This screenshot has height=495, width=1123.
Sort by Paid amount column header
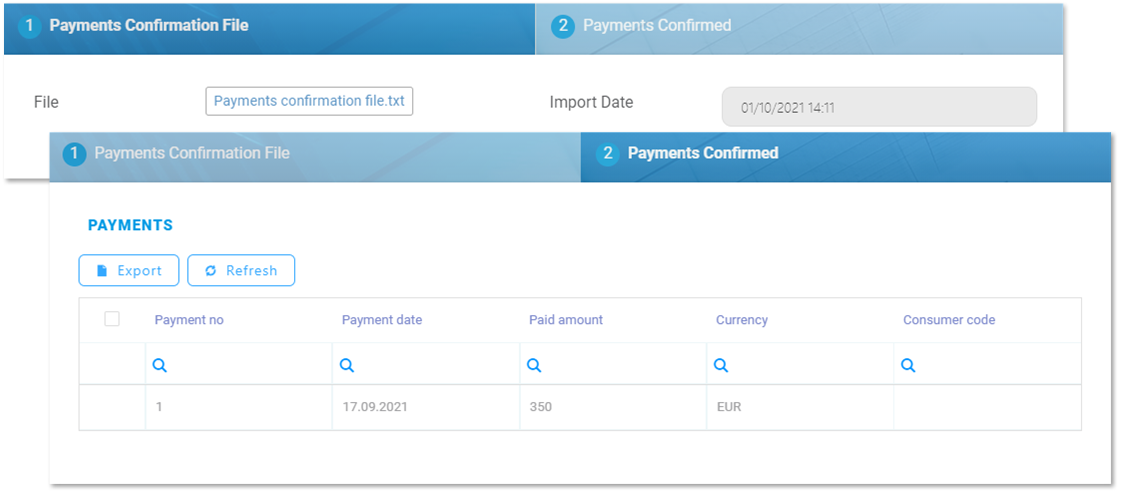point(566,320)
